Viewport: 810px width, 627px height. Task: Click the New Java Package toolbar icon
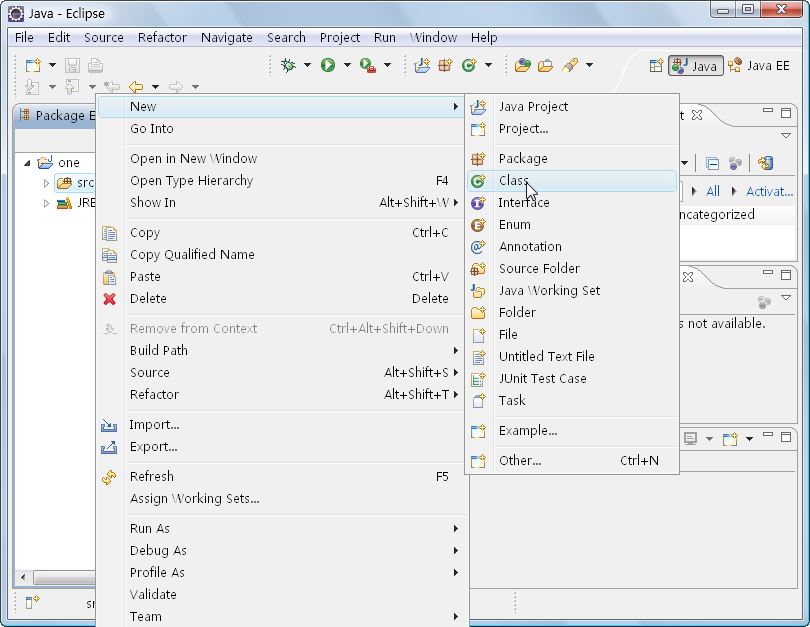[x=445, y=65]
